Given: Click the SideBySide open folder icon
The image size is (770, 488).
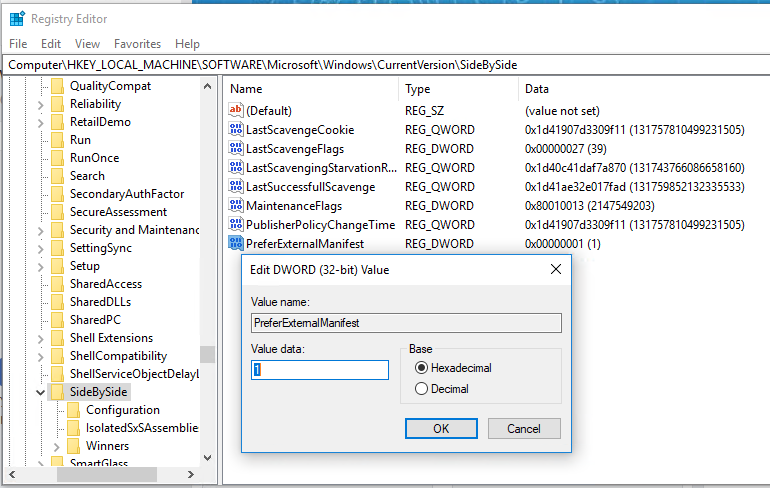Looking at the screenshot, I should pos(57,392).
